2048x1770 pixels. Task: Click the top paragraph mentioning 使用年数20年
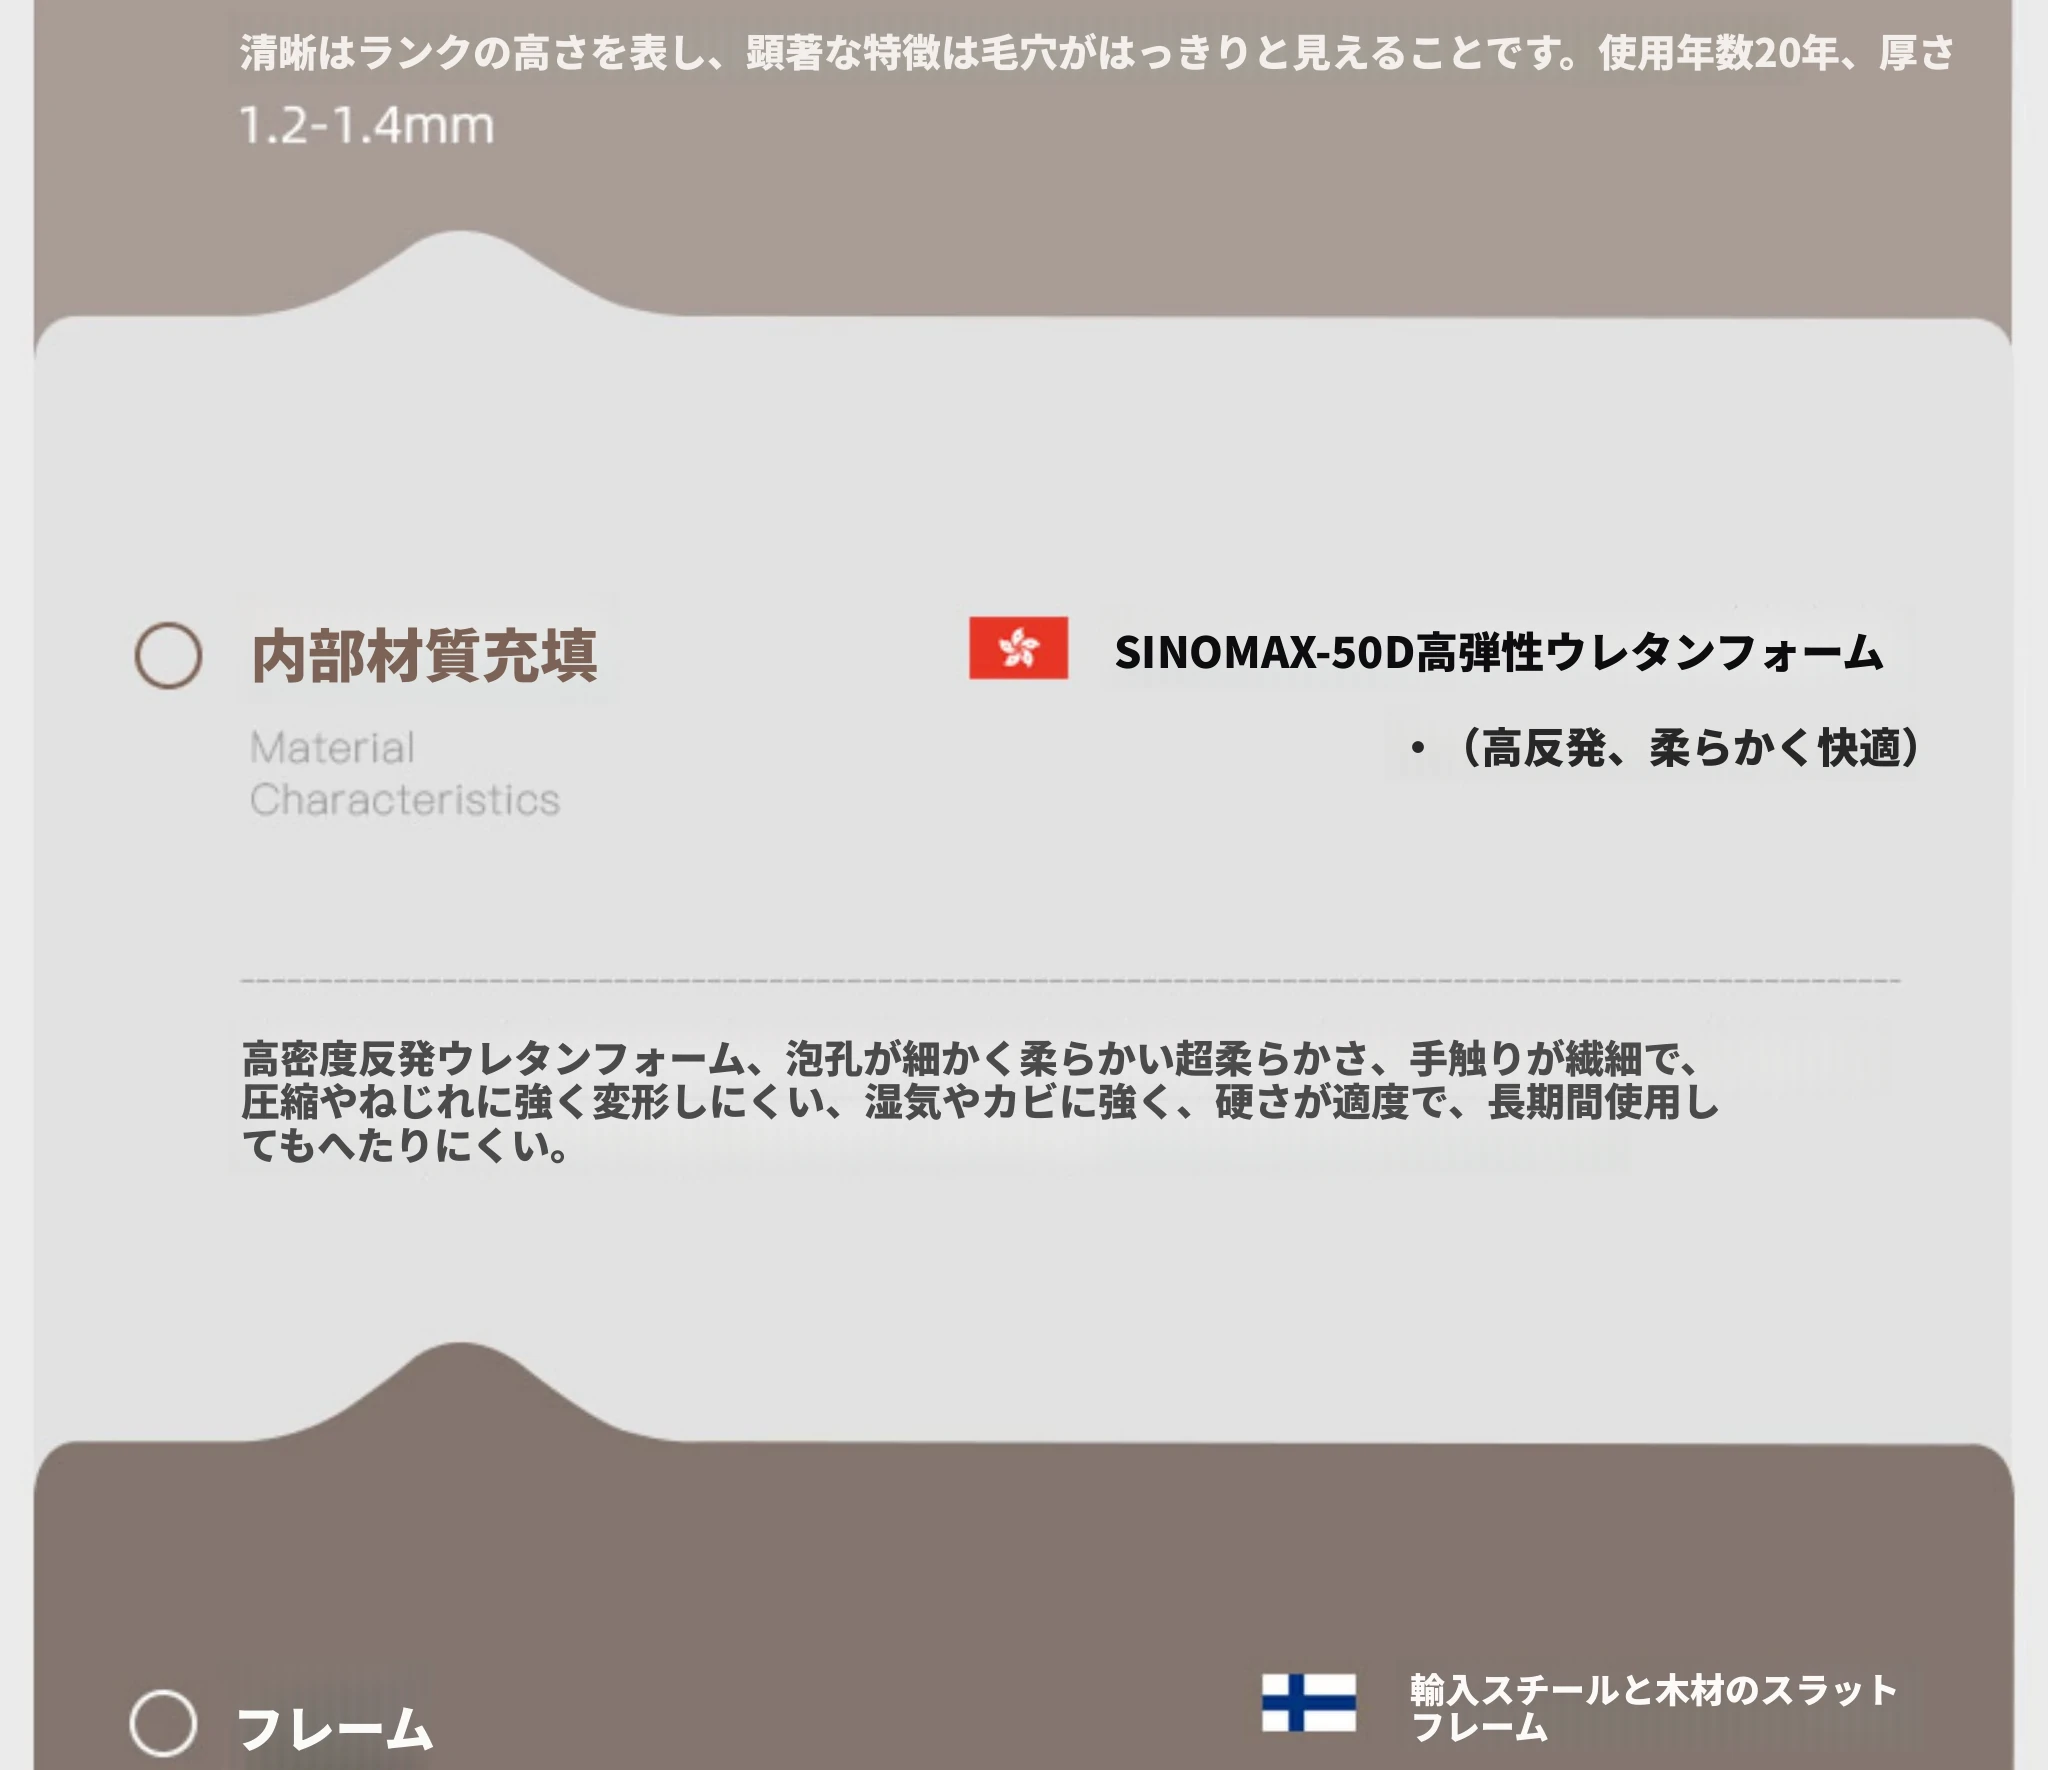click(1096, 52)
